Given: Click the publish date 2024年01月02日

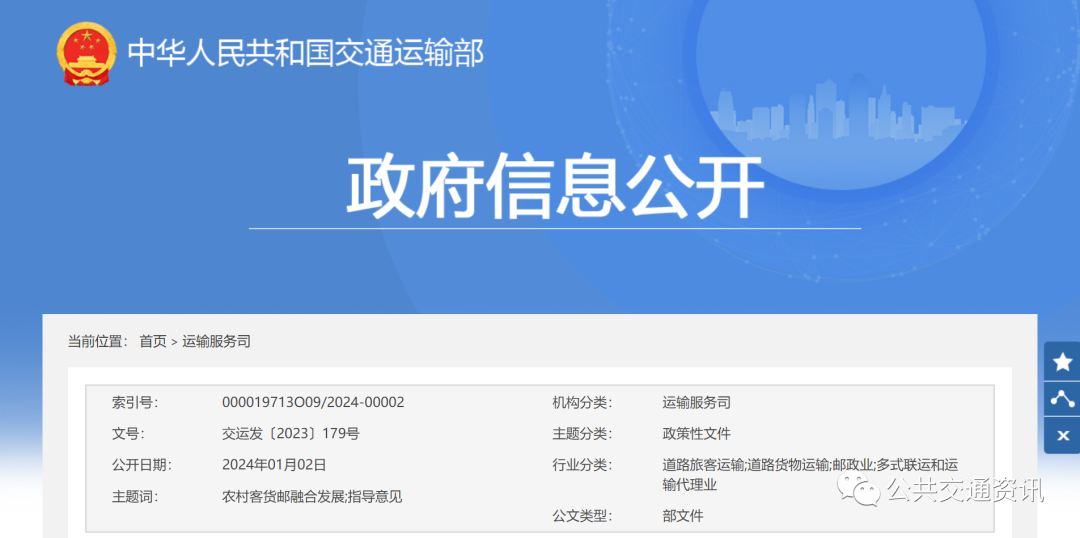Looking at the screenshot, I should pyautogui.click(x=274, y=464).
